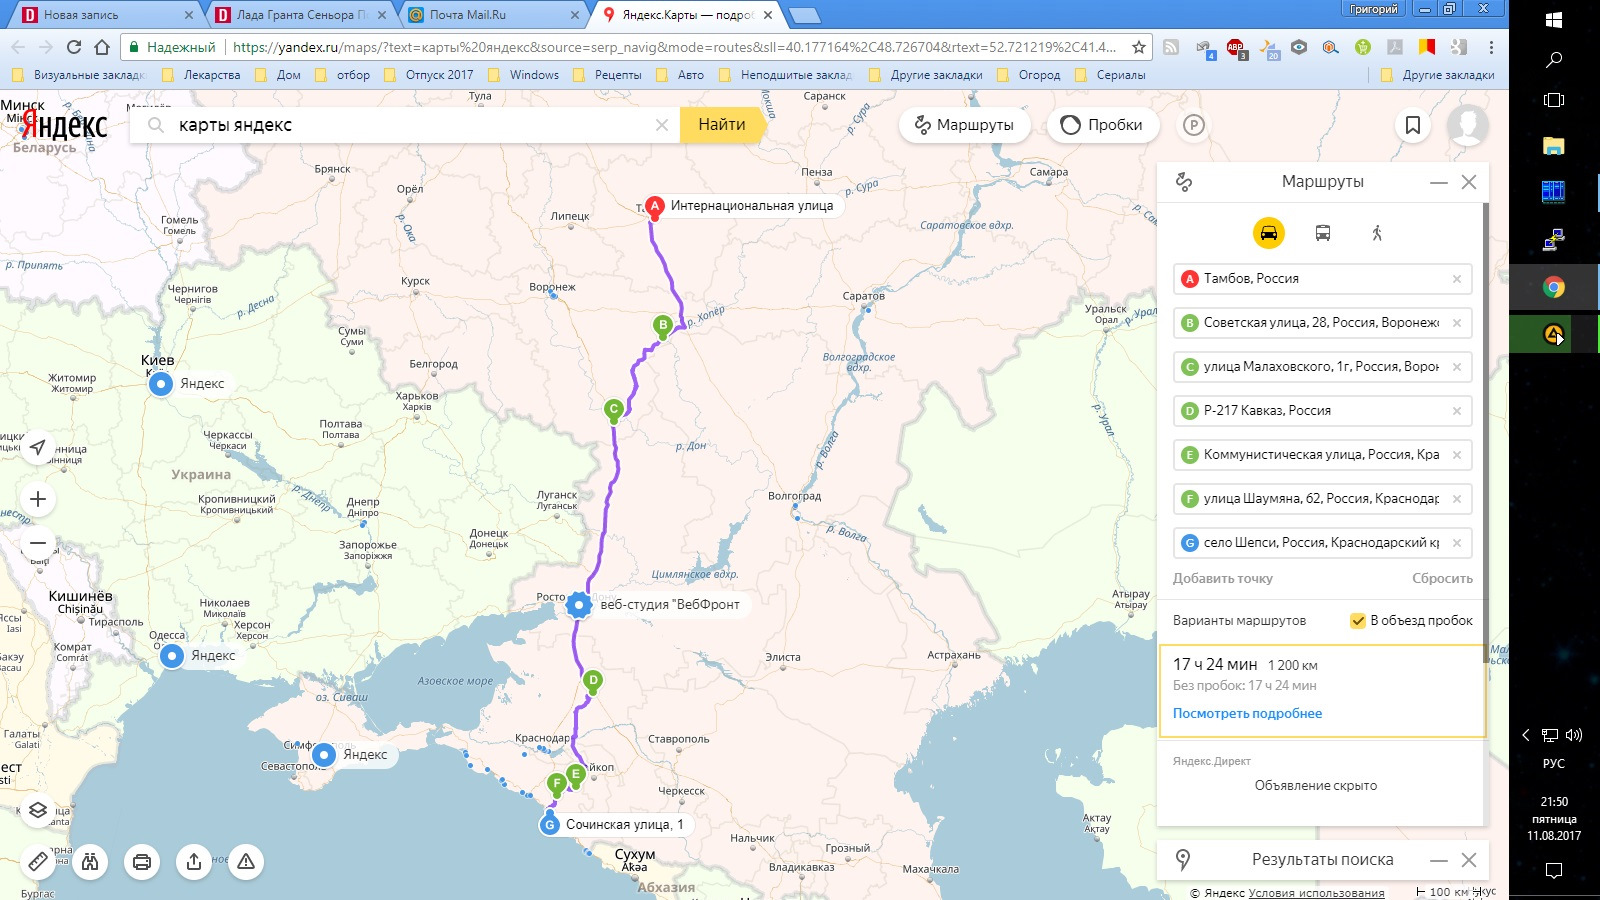Remove the Р-217 Кавказ waypoint

point(1457,411)
